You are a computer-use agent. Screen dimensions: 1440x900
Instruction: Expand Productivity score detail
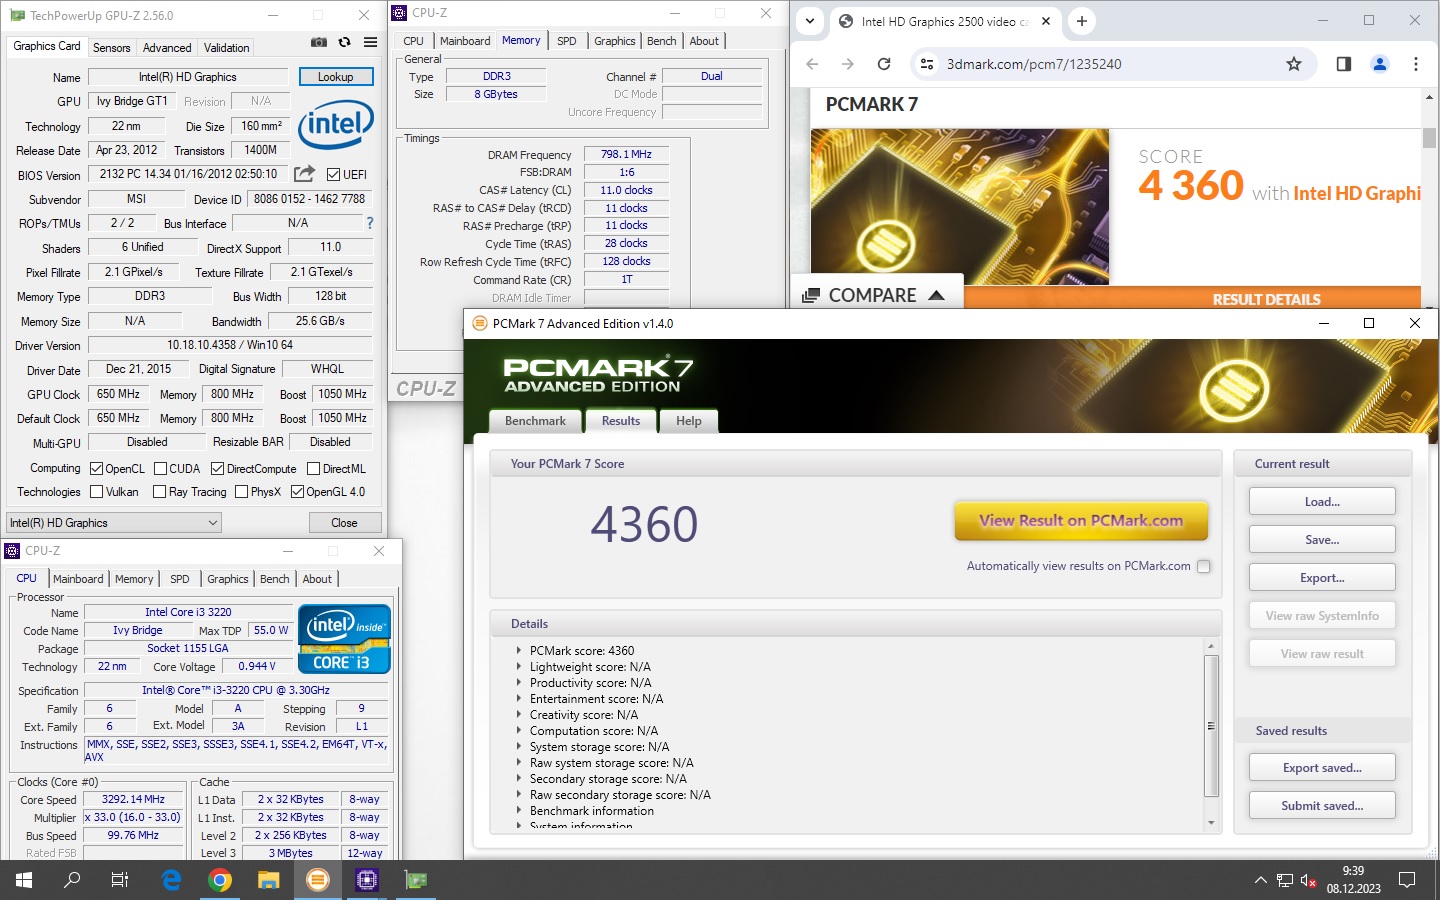coord(519,682)
